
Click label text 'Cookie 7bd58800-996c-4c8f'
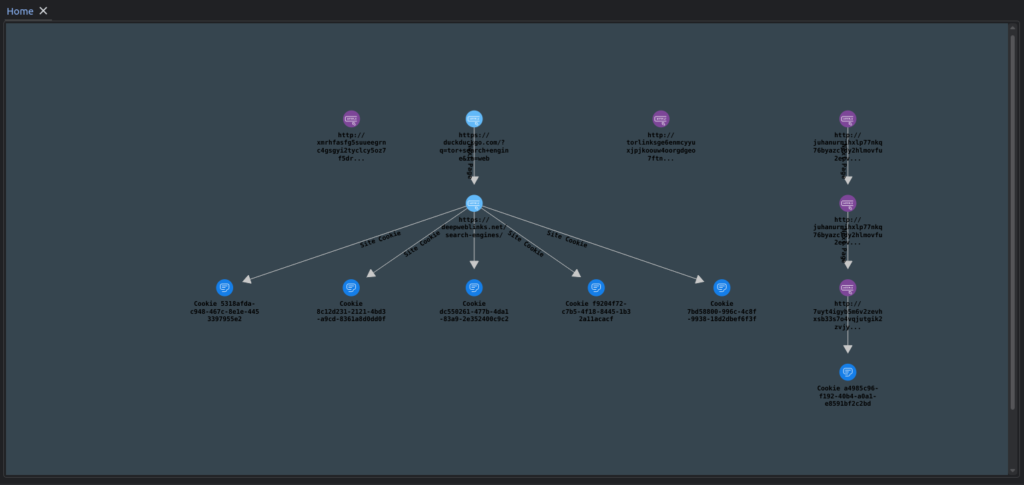coord(722,311)
